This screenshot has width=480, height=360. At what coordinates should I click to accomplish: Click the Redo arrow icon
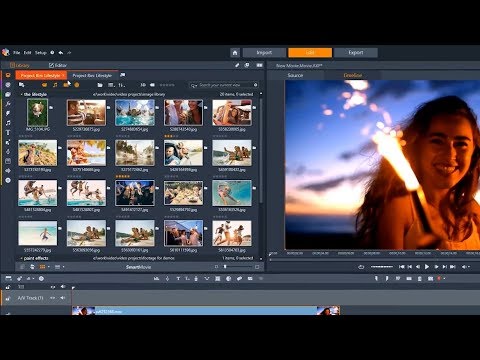pos(69,53)
